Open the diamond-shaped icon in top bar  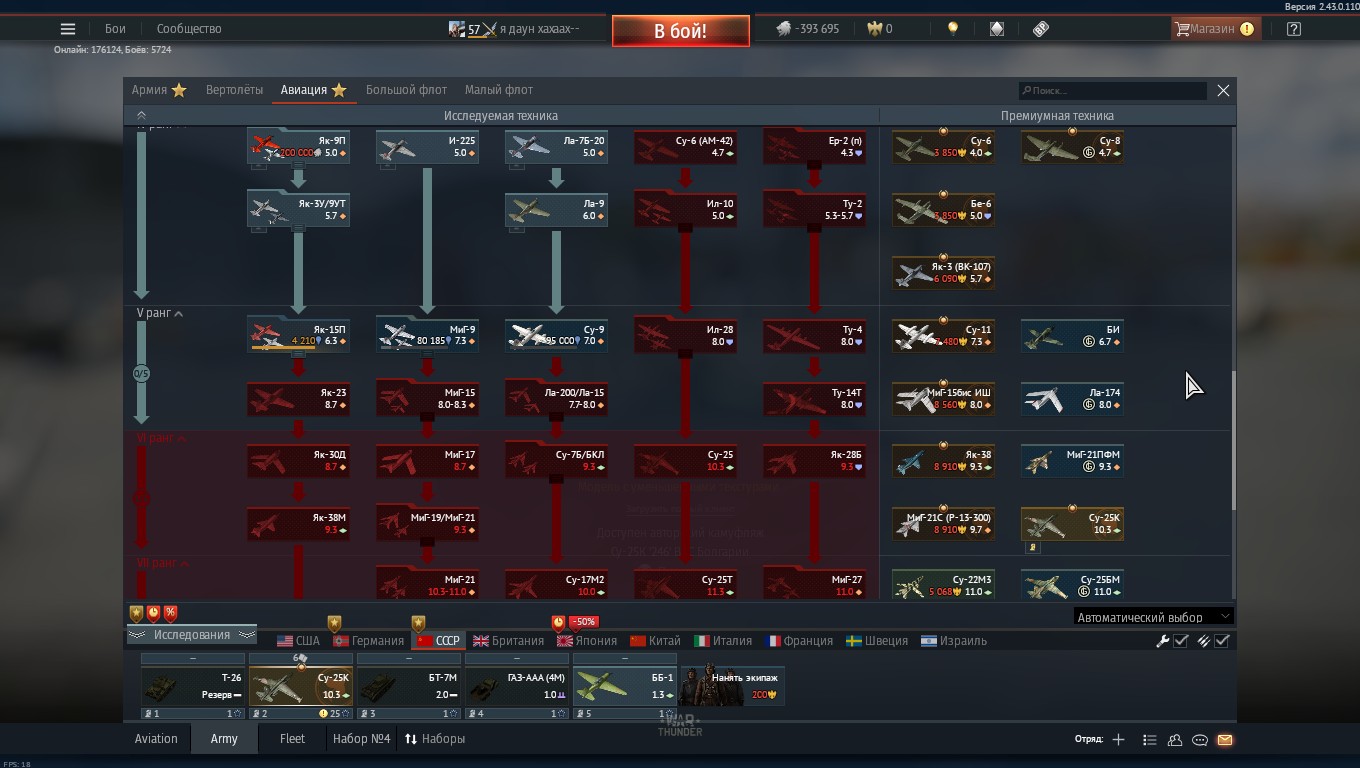(997, 29)
